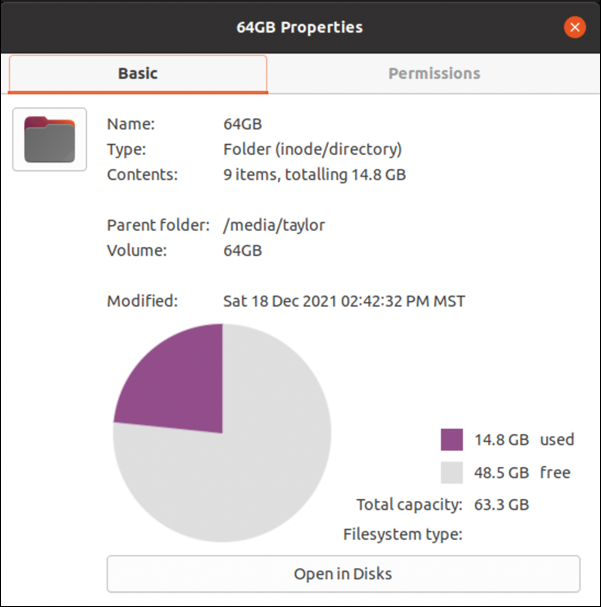Click the Volume value 64GB
The width and height of the screenshot is (601, 607).
tap(242, 250)
